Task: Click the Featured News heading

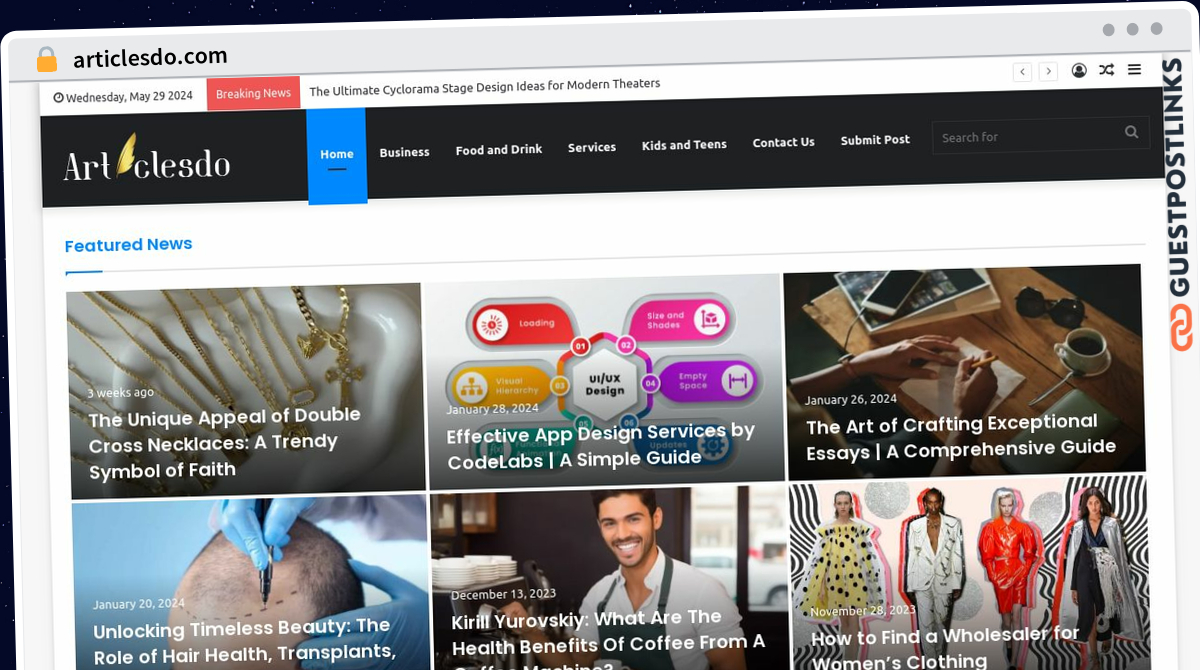Action: click(128, 245)
